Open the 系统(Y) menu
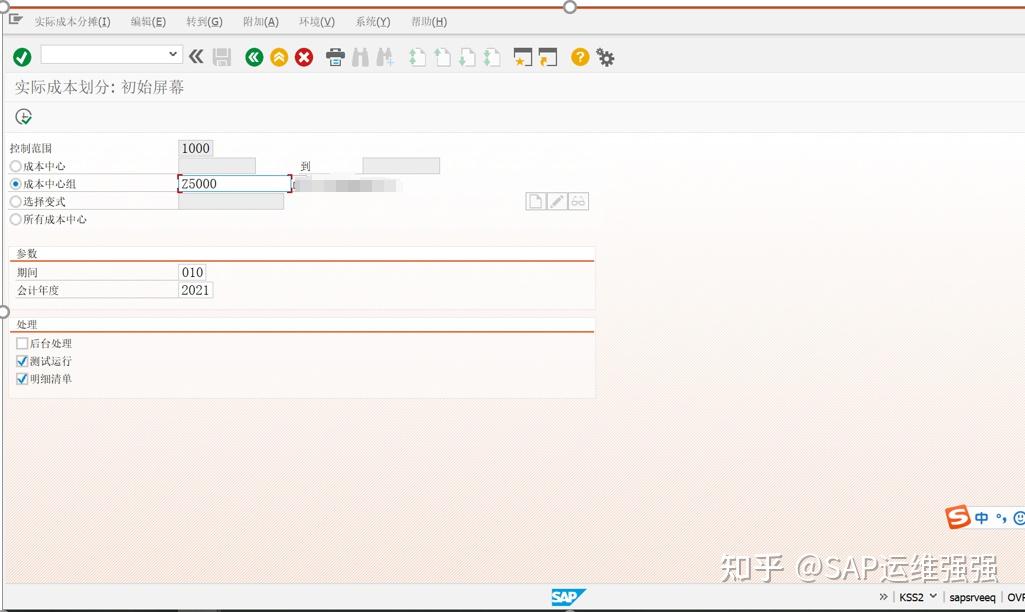 371,21
